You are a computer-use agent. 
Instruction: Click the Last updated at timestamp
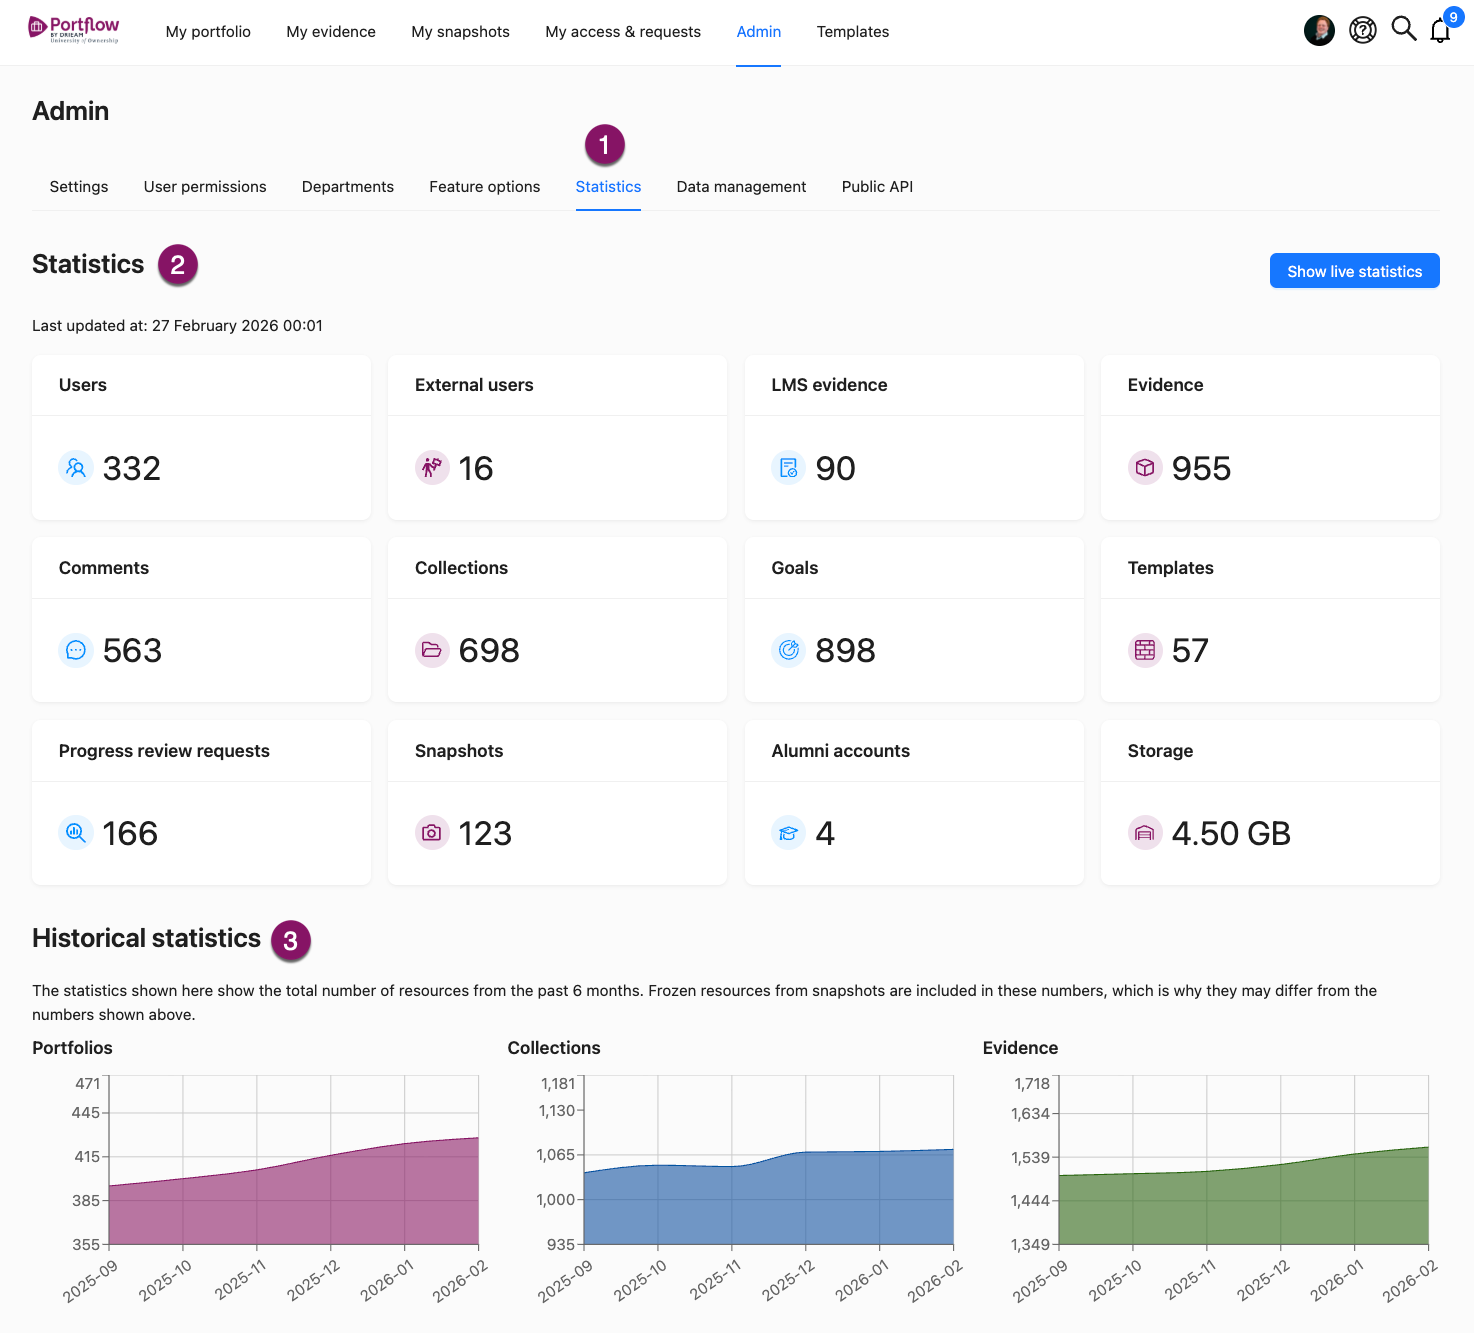coord(177,326)
